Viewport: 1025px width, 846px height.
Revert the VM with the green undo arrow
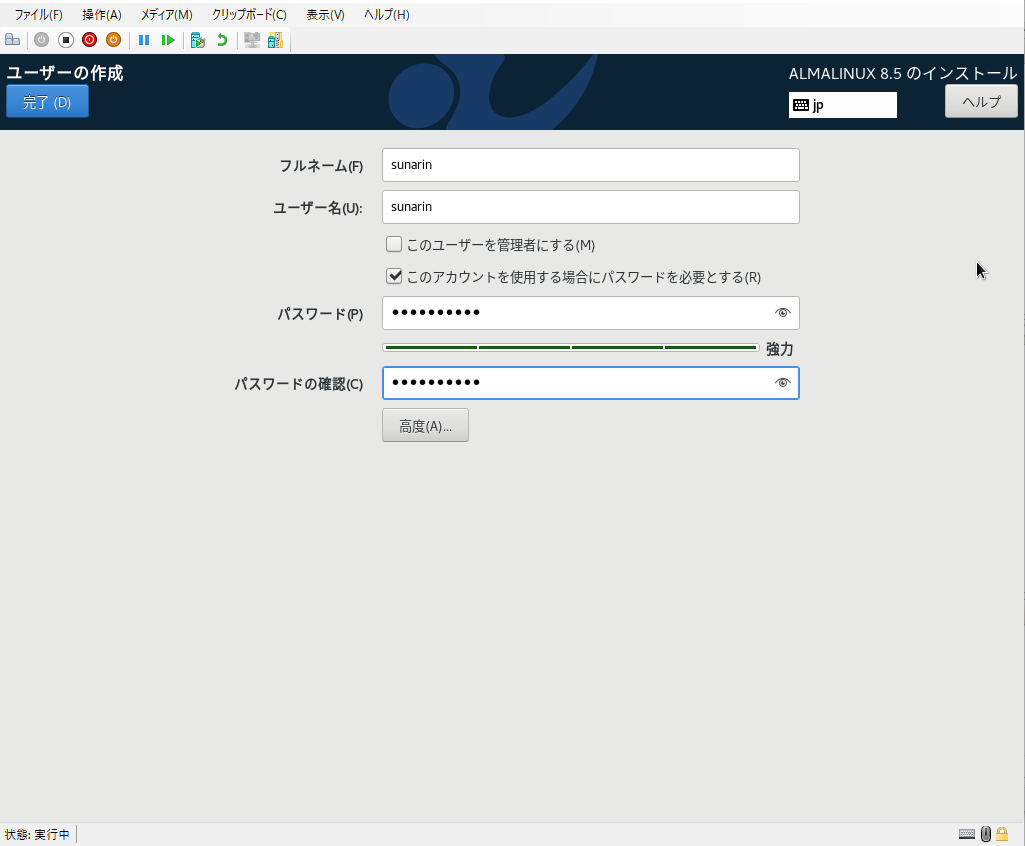(222, 40)
